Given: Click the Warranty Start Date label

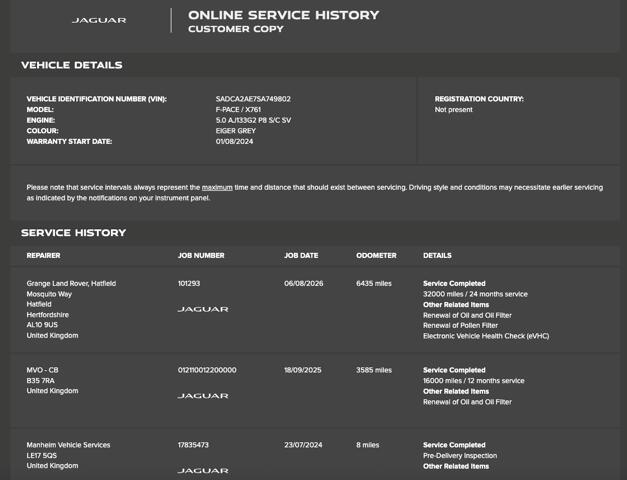Looking at the screenshot, I should pyautogui.click(x=69, y=141).
